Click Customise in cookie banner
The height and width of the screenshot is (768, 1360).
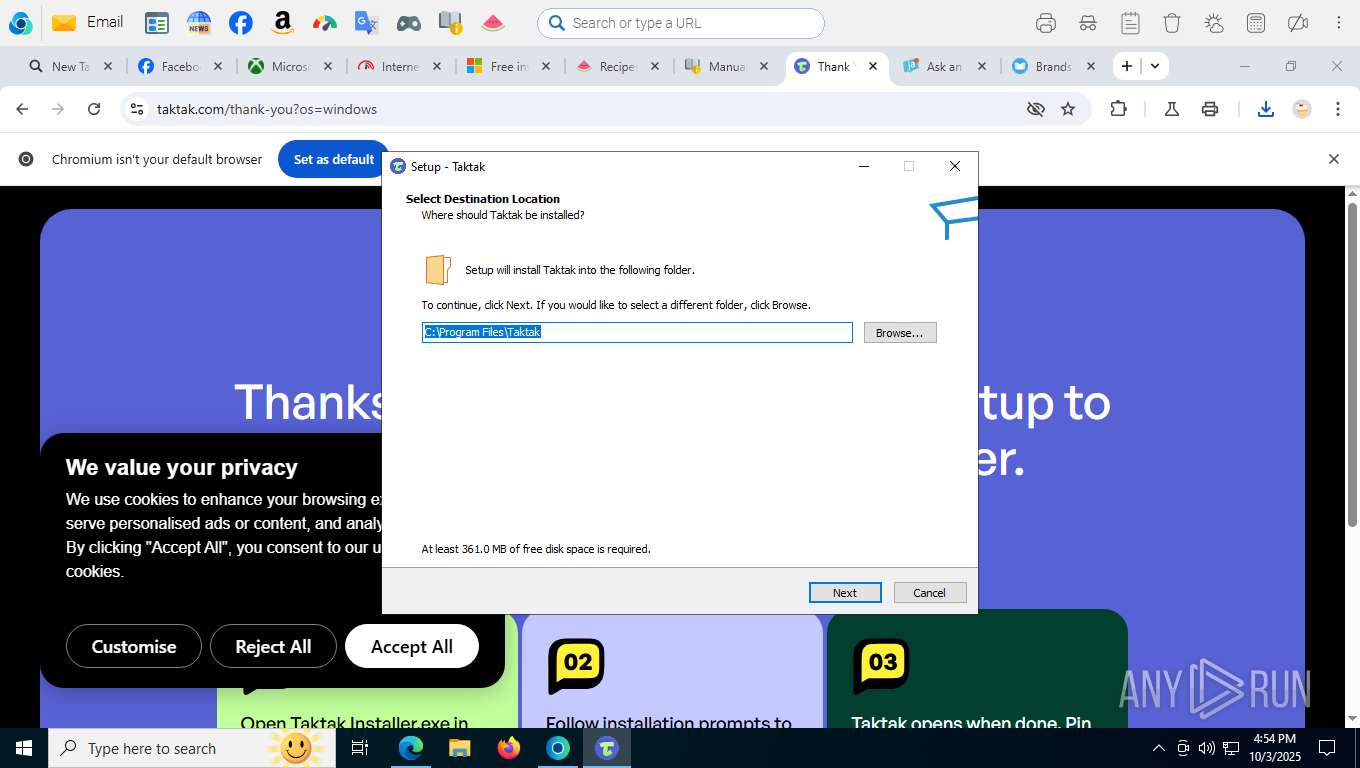(x=134, y=646)
